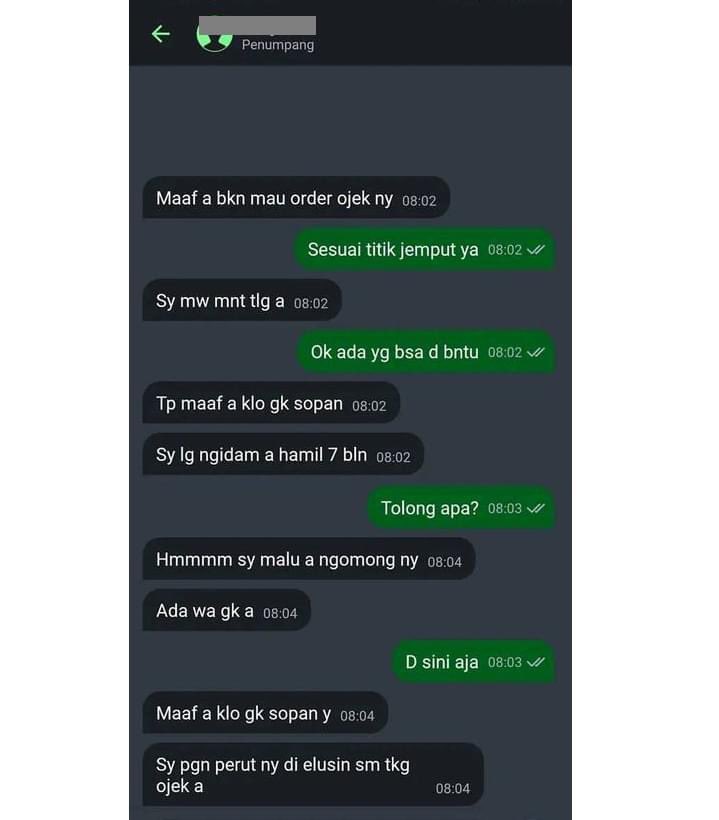Screen dimensions: 719x820
Task: Open the passenger profile avatar
Action: (x=214, y=36)
